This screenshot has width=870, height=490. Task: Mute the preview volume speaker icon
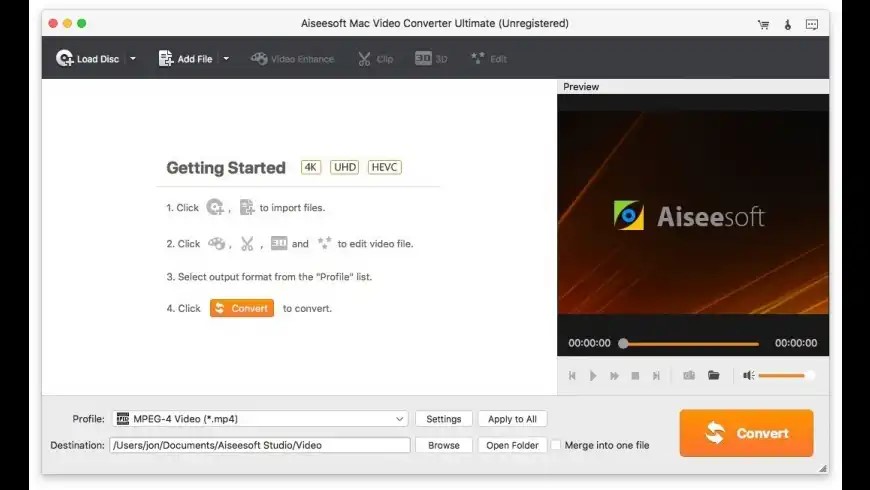click(748, 376)
